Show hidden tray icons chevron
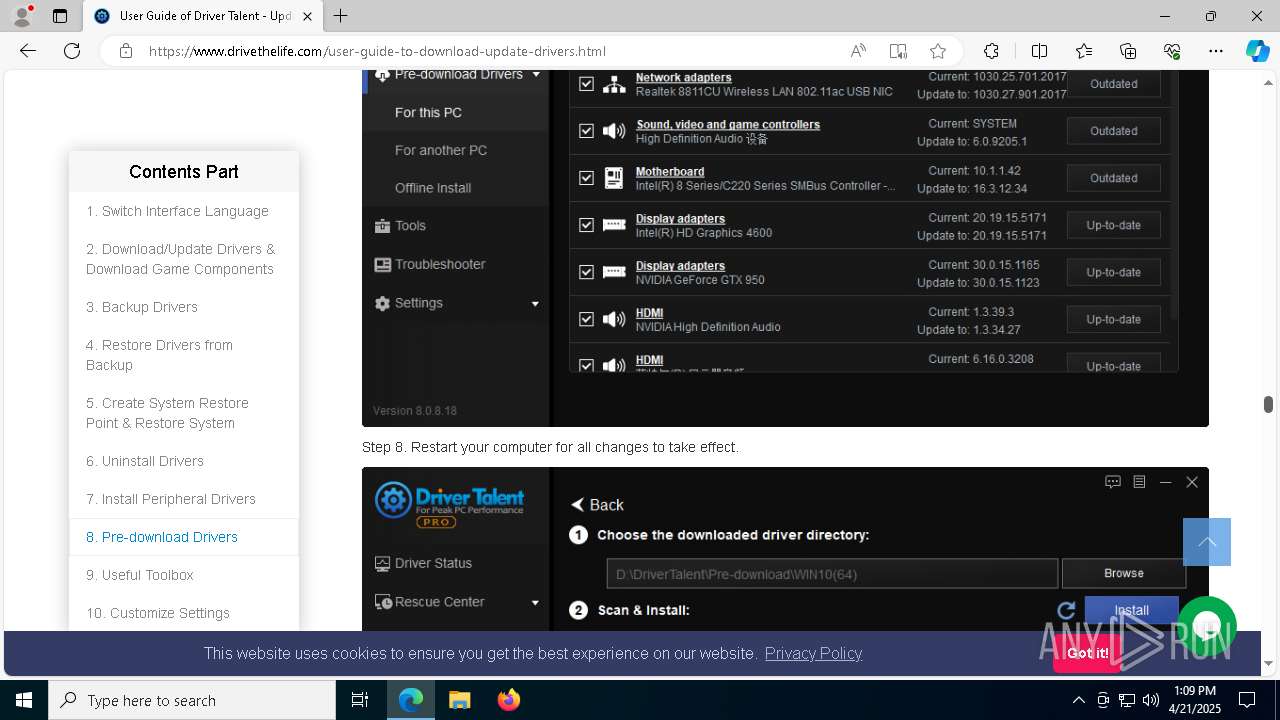The width and height of the screenshot is (1280, 720). (1078, 700)
